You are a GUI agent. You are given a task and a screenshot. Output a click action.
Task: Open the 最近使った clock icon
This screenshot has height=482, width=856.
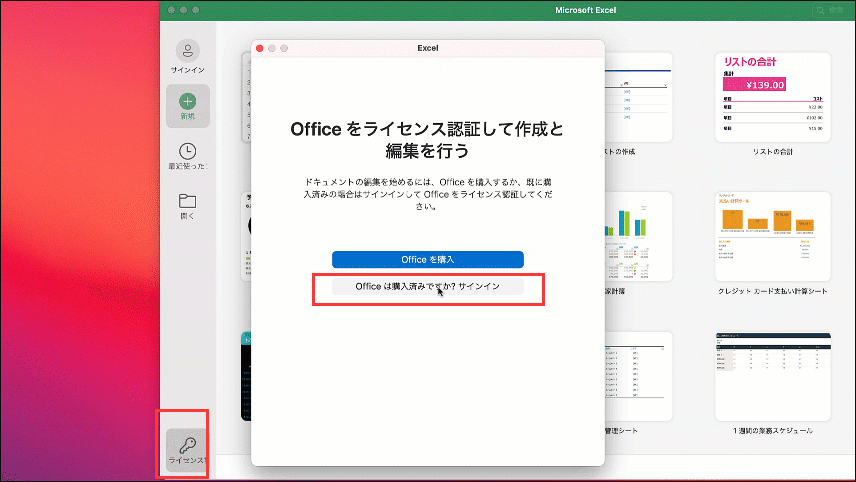(187, 152)
